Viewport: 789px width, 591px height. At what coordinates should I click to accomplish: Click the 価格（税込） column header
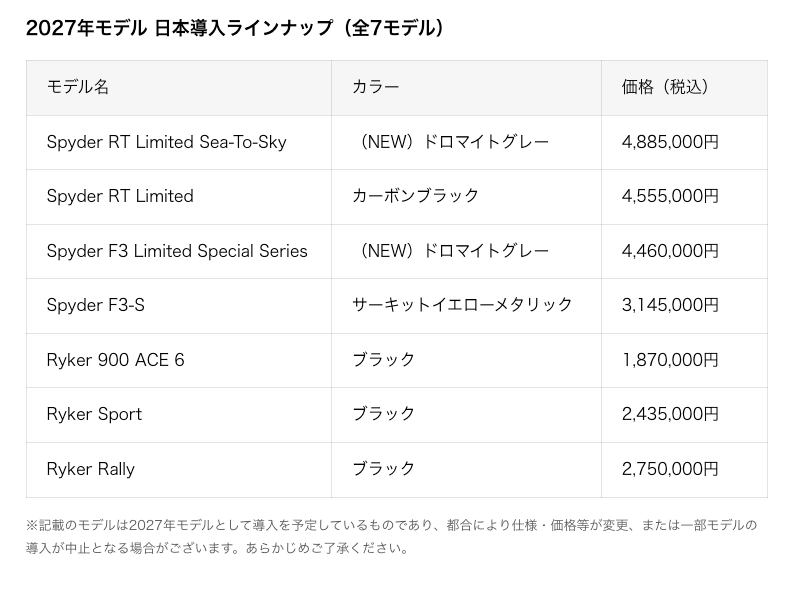coord(665,87)
